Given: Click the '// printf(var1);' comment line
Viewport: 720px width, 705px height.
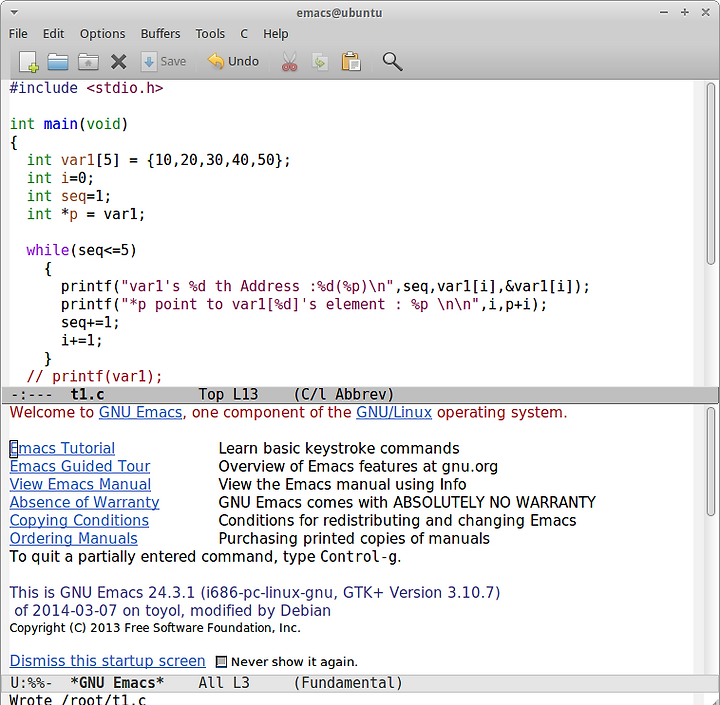Looking at the screenshot, I should click(x=95, y=377).
